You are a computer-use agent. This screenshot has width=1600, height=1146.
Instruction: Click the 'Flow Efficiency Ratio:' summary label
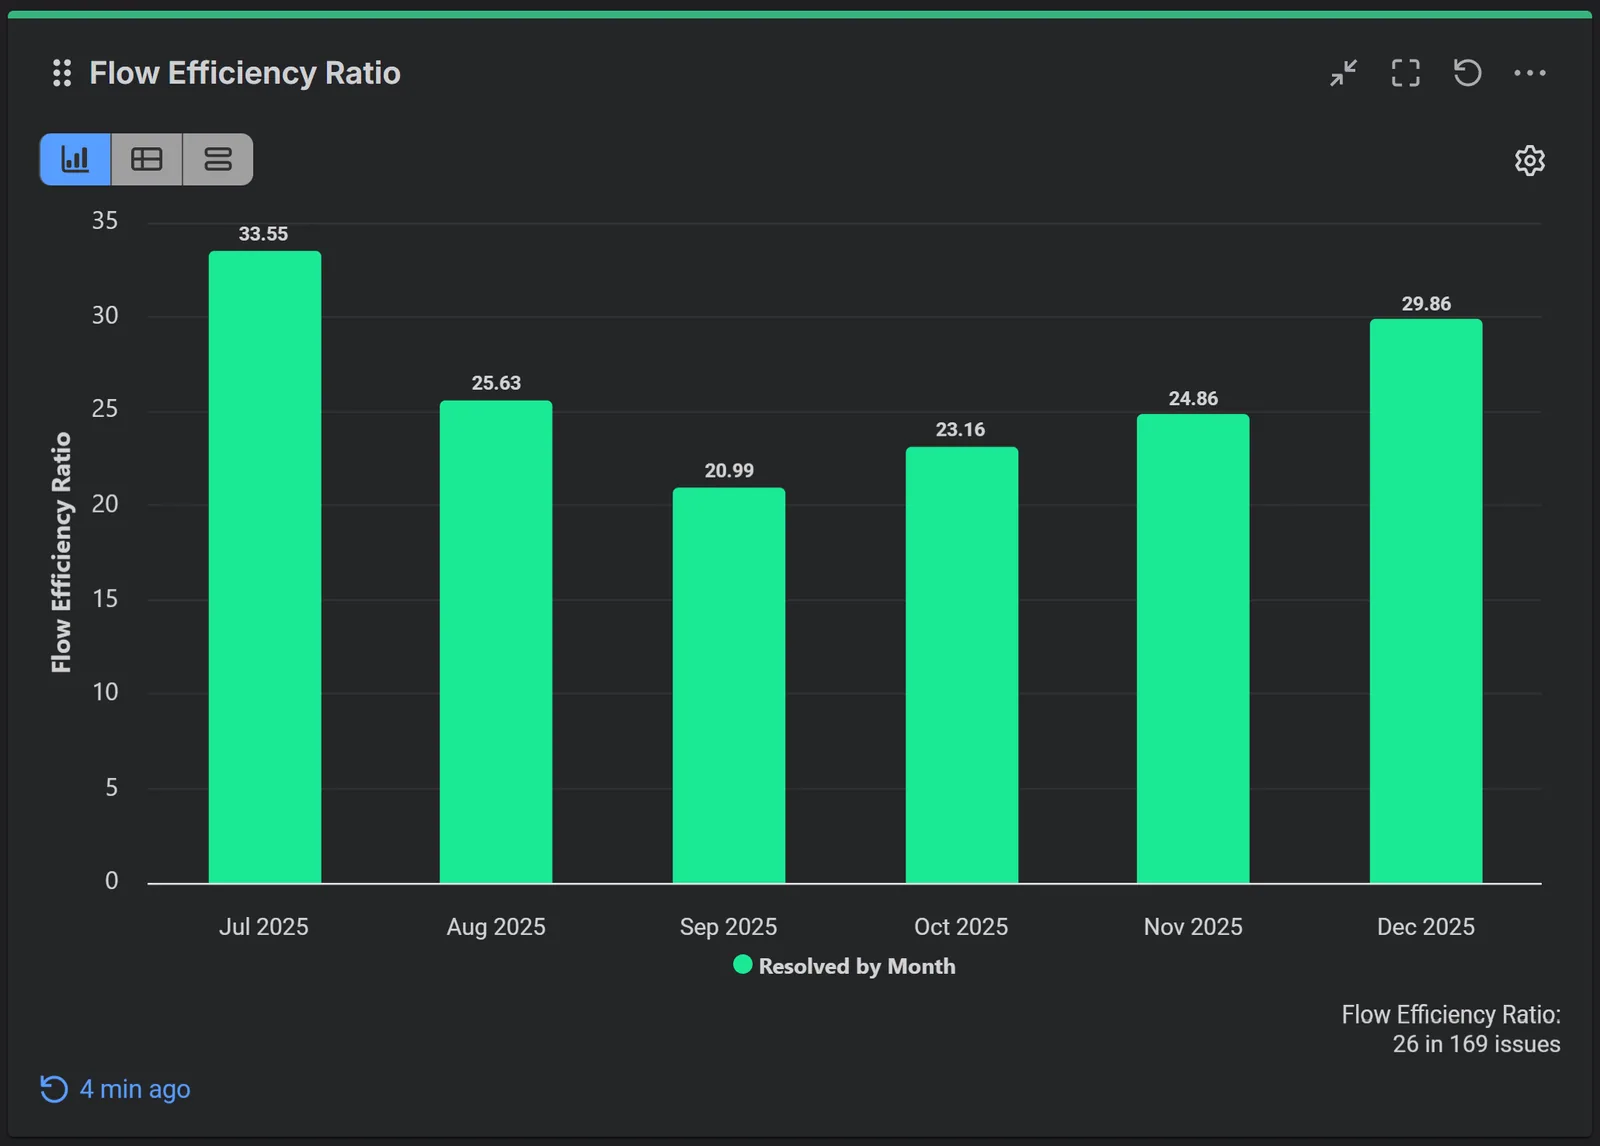(1451, 1015)
